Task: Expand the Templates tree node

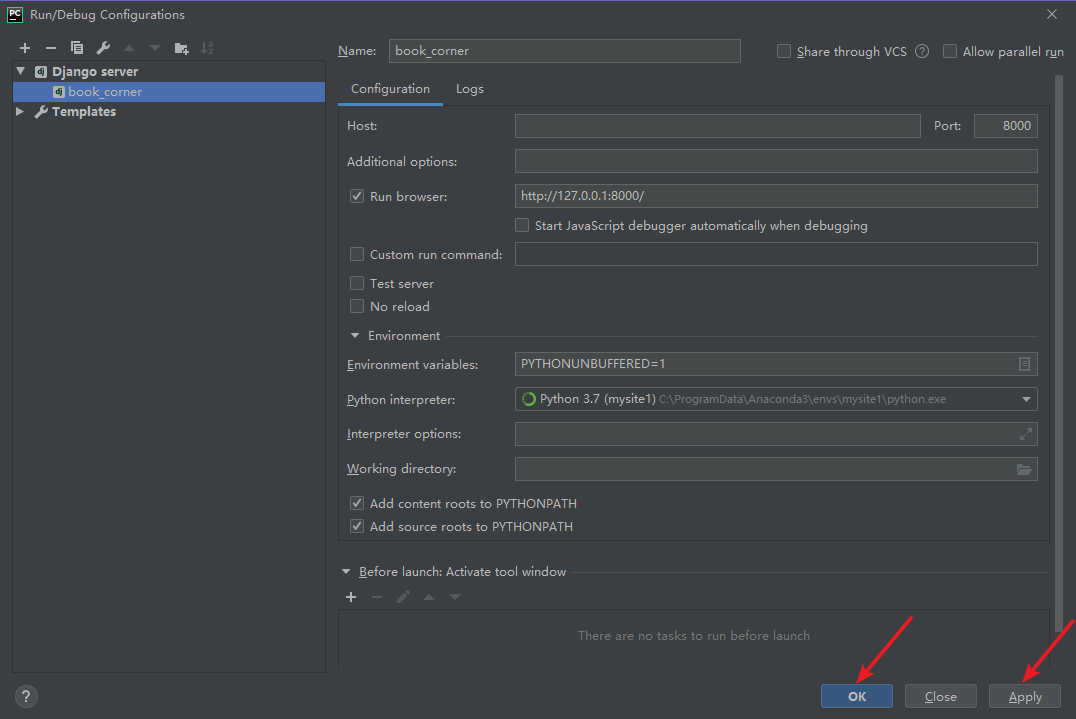Action: [20, 112]
